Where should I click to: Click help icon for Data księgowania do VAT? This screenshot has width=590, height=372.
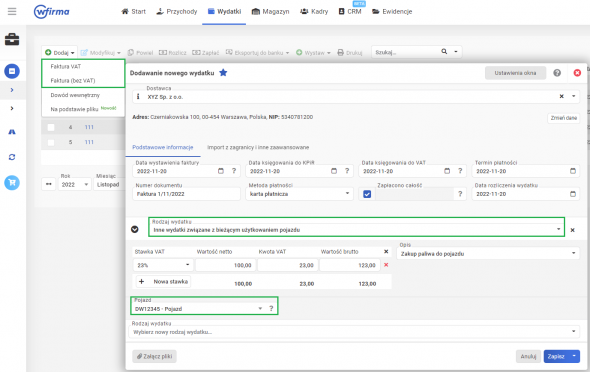pos(460,171)
